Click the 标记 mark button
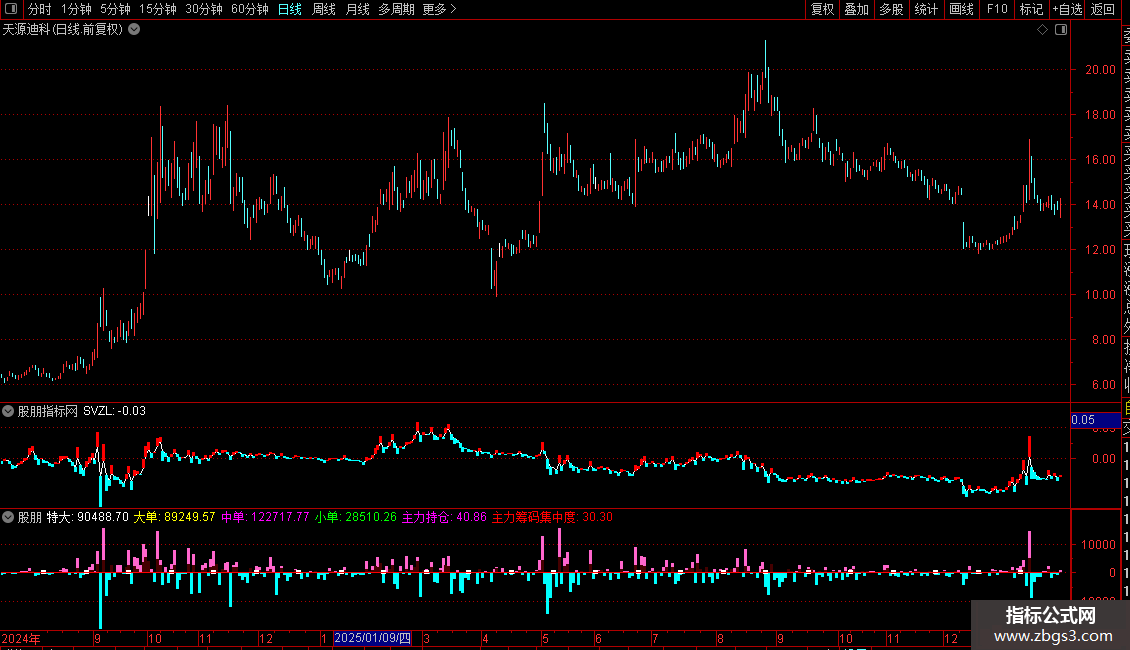 pos(1031,9)
